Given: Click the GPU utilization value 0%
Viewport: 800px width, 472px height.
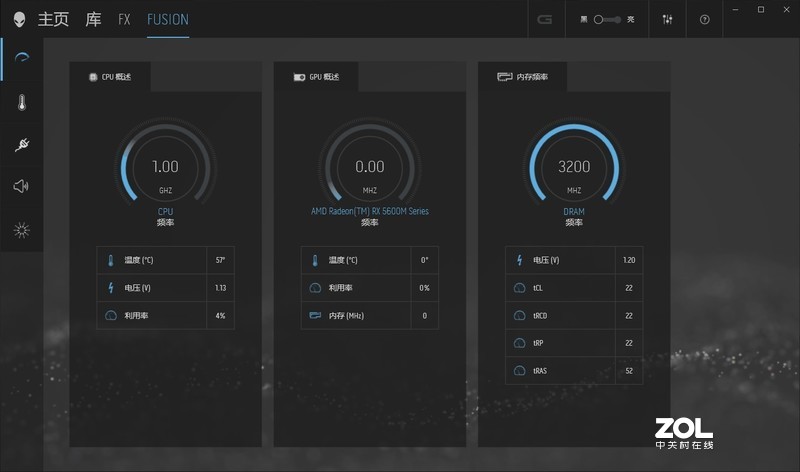Looking at the screenshot, I should (x=424, y=288).
